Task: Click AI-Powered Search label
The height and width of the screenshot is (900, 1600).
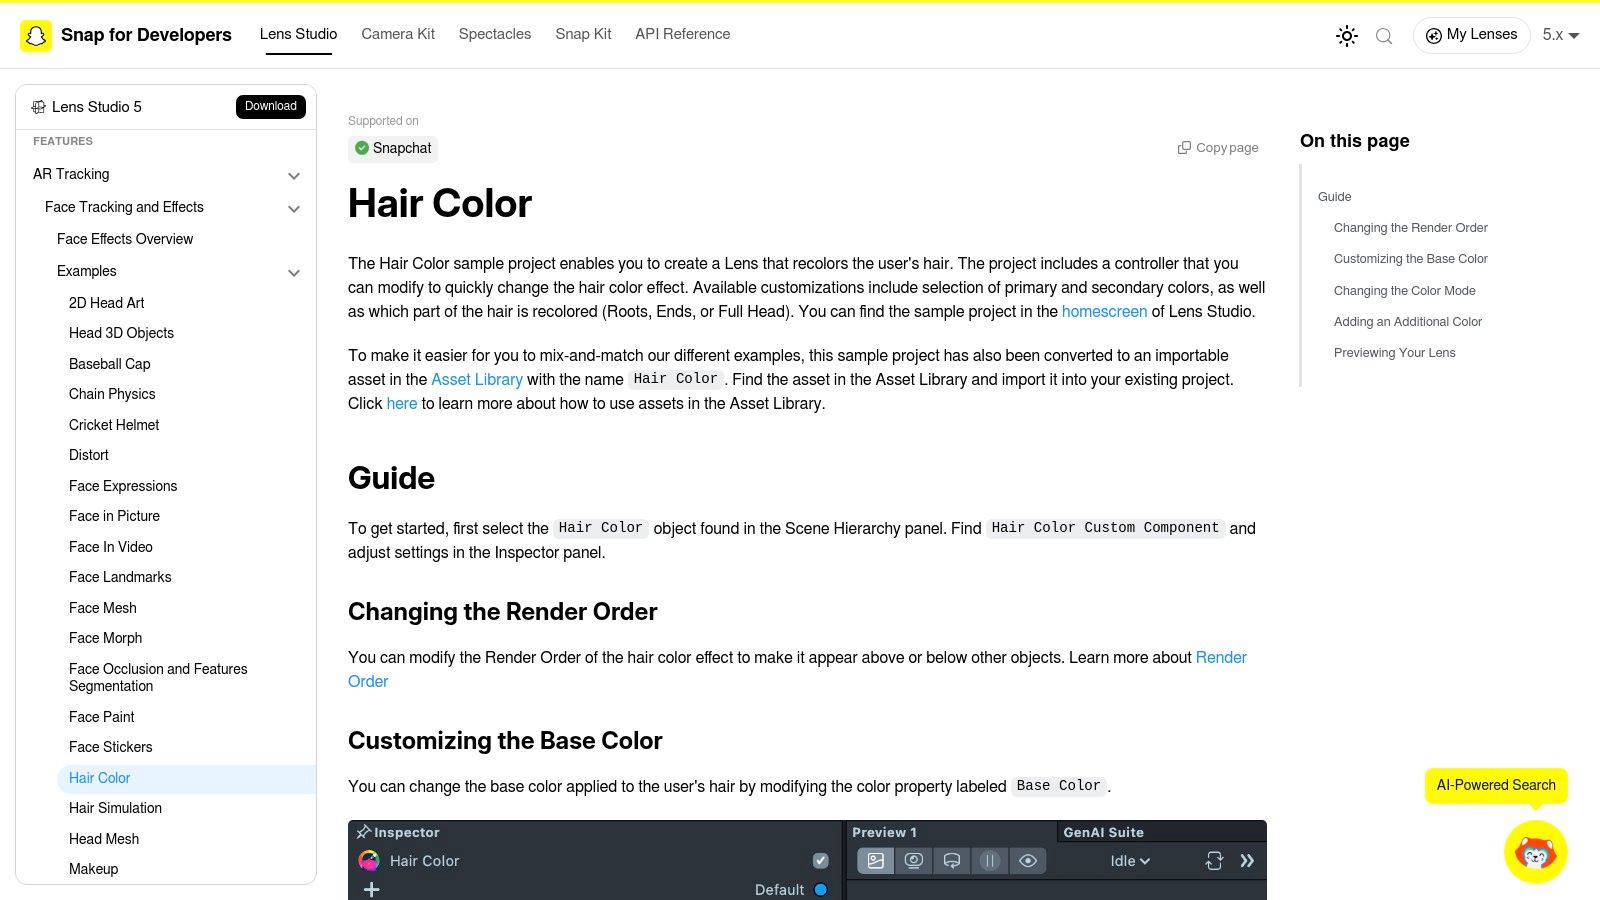Action: coord(1496,785)
